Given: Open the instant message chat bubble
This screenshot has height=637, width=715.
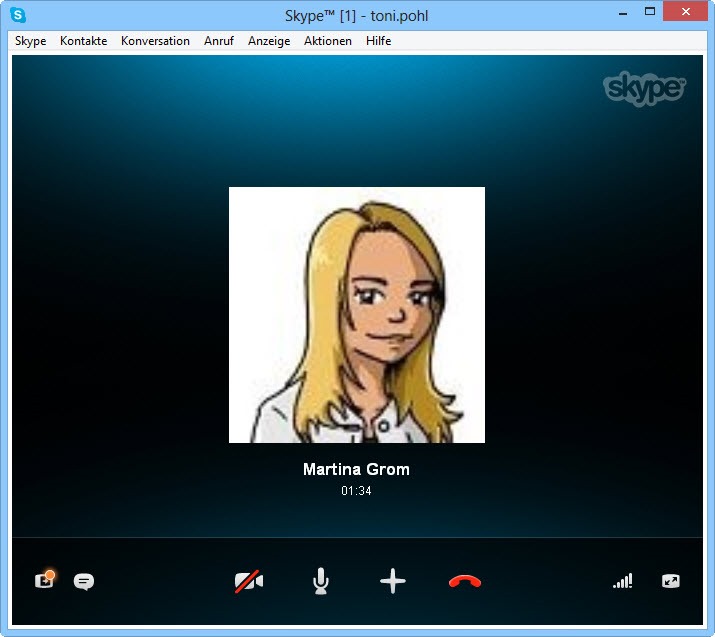Looking at the screenshot, I should (84, 581).
